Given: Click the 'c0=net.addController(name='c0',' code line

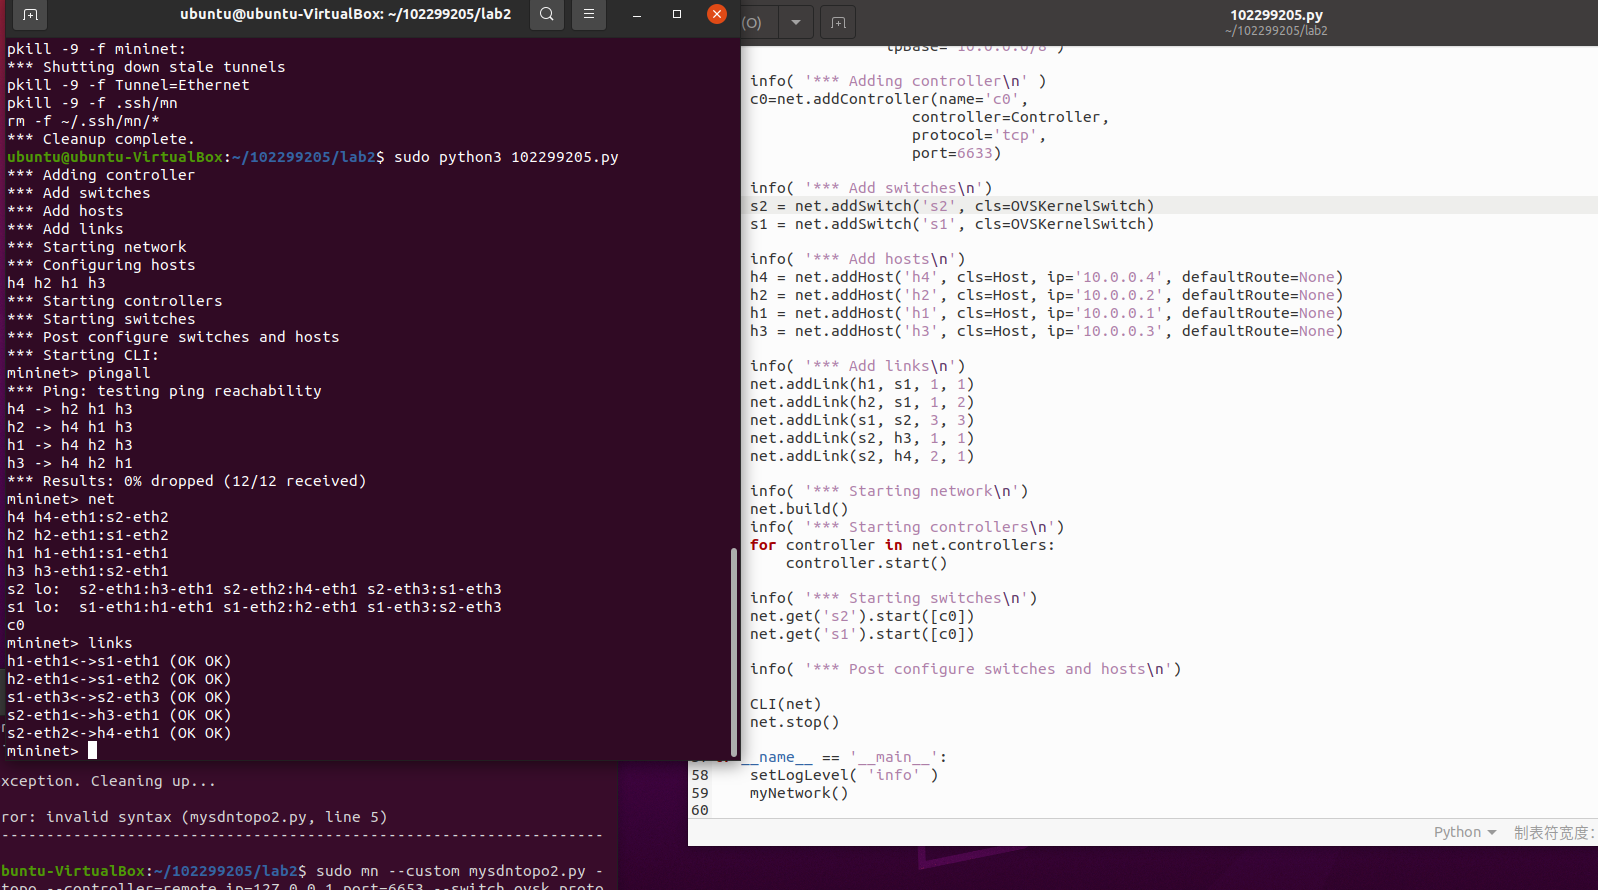Looking at the screenshot, I should tap(889, 99).
